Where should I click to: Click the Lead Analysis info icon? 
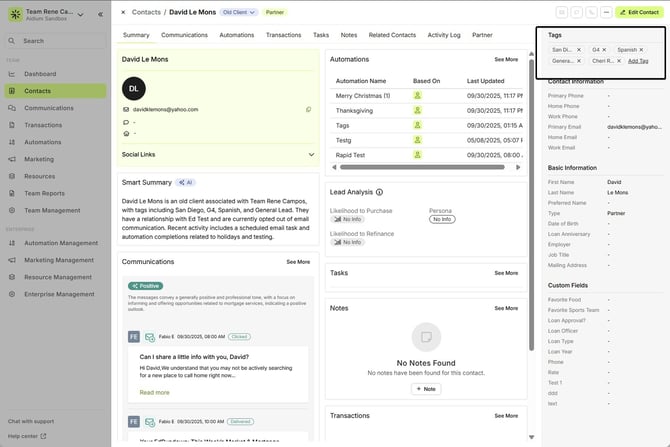point(379,192)
